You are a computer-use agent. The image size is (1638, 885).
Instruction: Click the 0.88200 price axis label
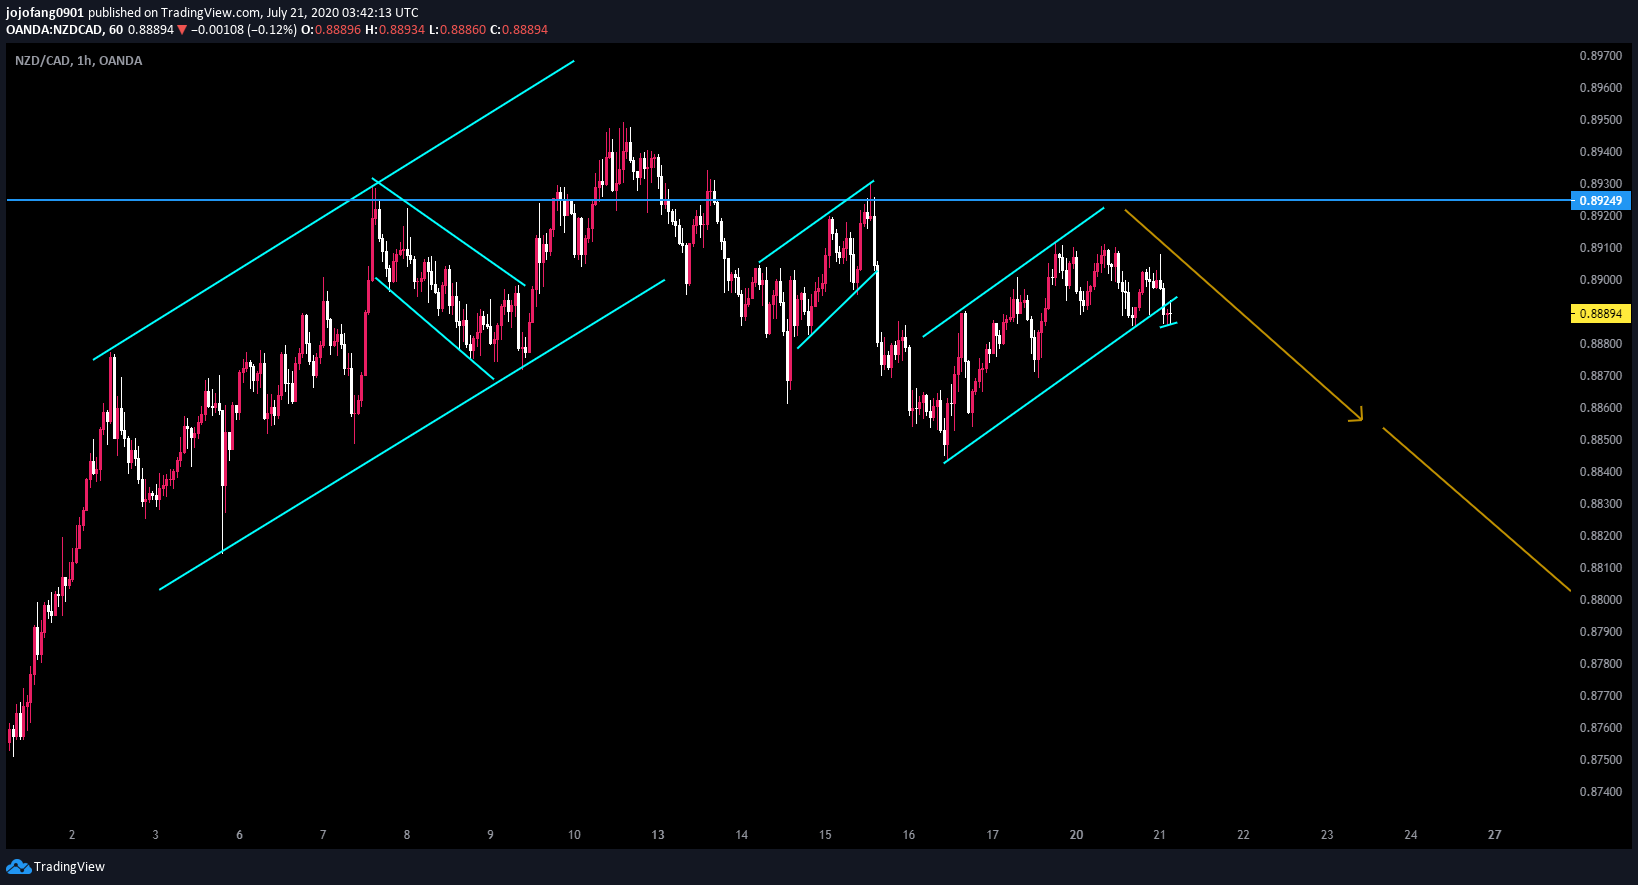pyautogui.click(x=1600, y=536)
